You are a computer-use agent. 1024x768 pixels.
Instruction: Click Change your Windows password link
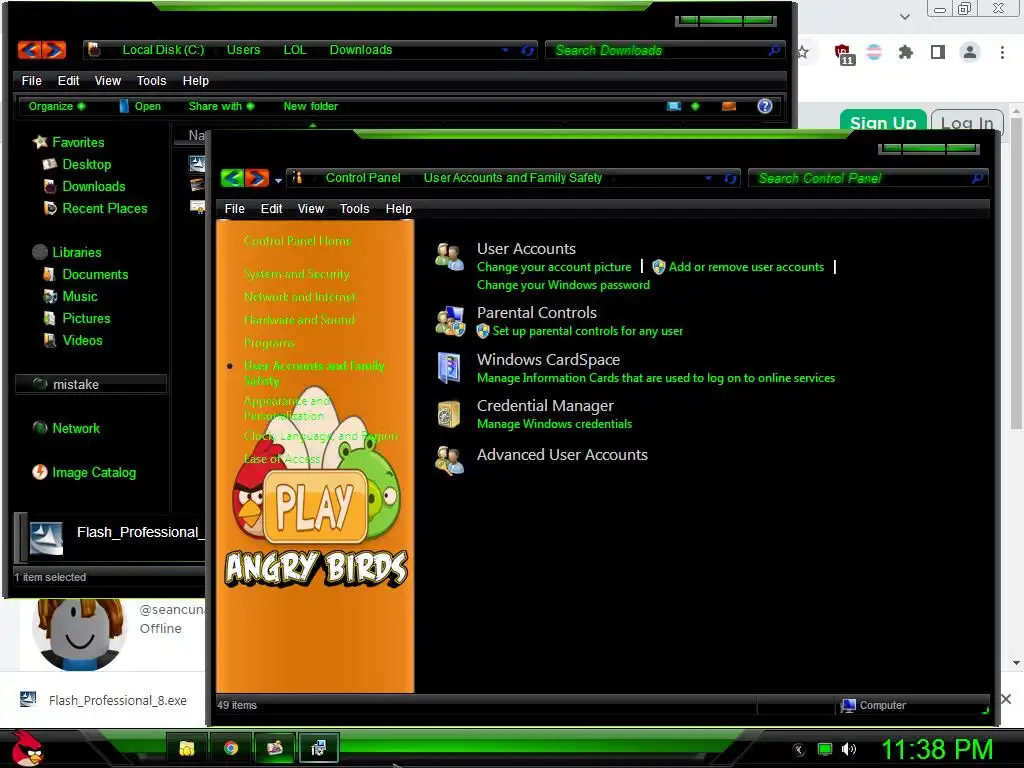pyautogui.click(x=563, y=285)
